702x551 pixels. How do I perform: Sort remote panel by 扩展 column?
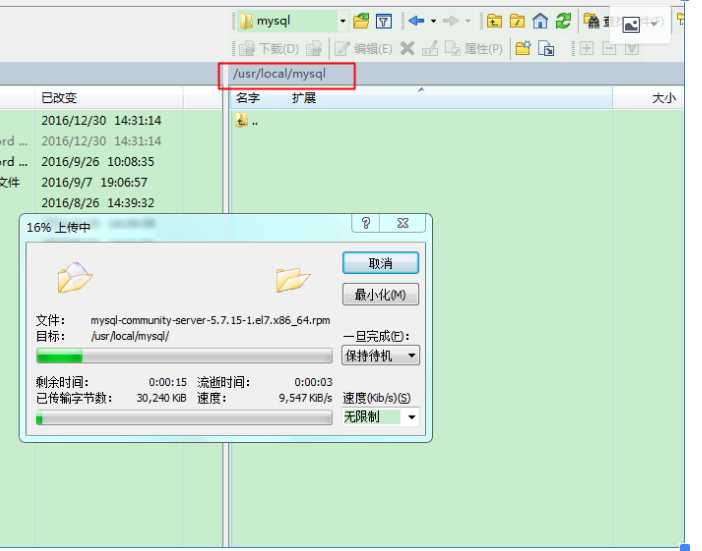(x=304, y=98)
